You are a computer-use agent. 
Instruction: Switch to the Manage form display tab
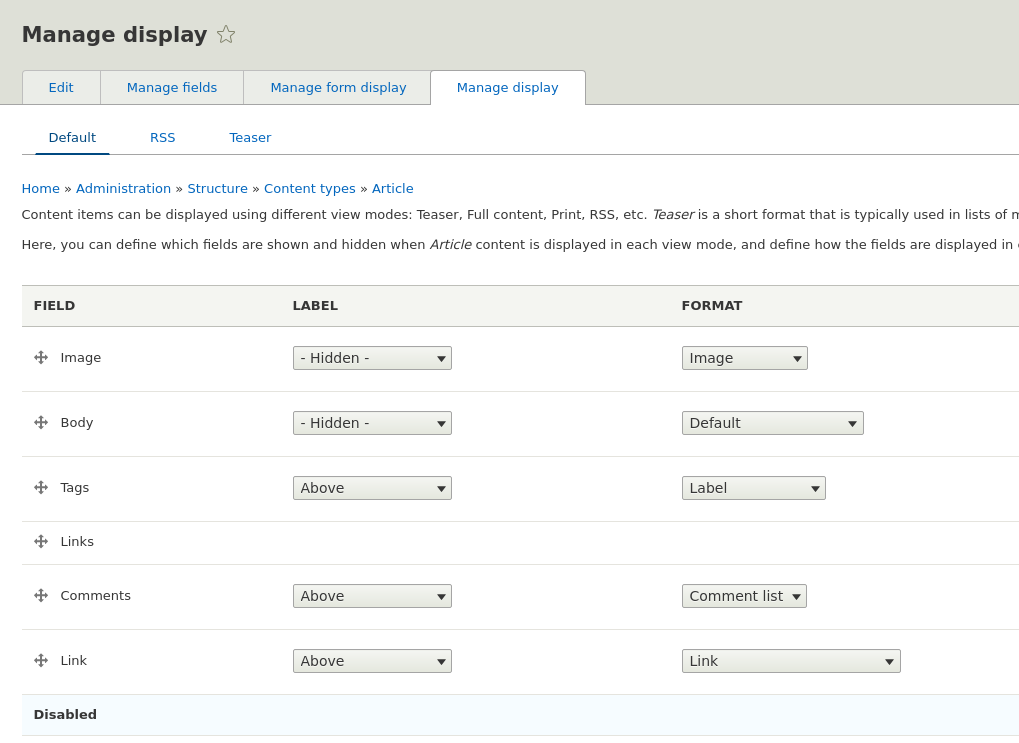coord(338,88)
